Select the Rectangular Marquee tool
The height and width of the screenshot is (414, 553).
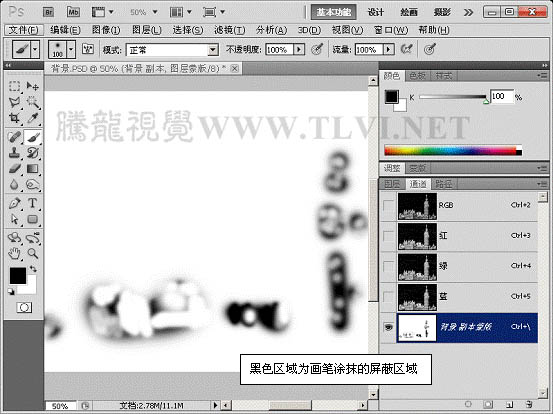pyautogui.click(x=14, y=86)
